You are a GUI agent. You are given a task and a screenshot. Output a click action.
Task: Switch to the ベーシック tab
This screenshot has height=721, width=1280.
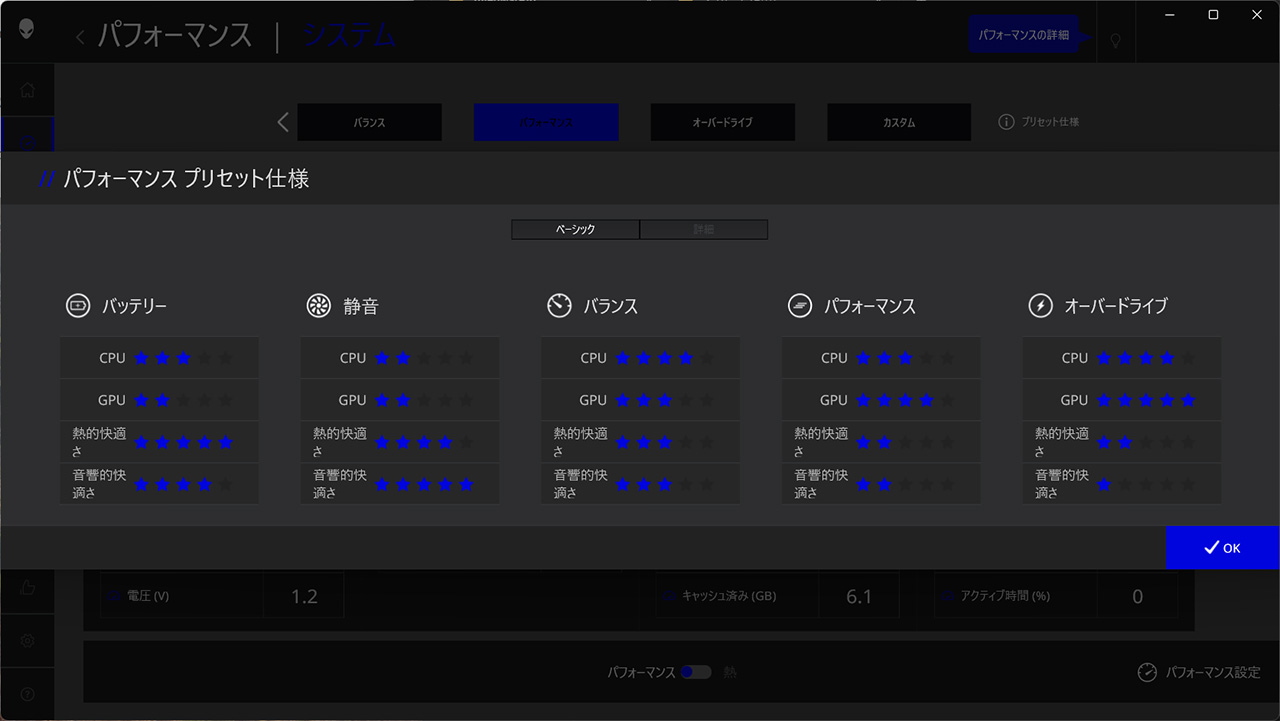(x=575, y=230)
